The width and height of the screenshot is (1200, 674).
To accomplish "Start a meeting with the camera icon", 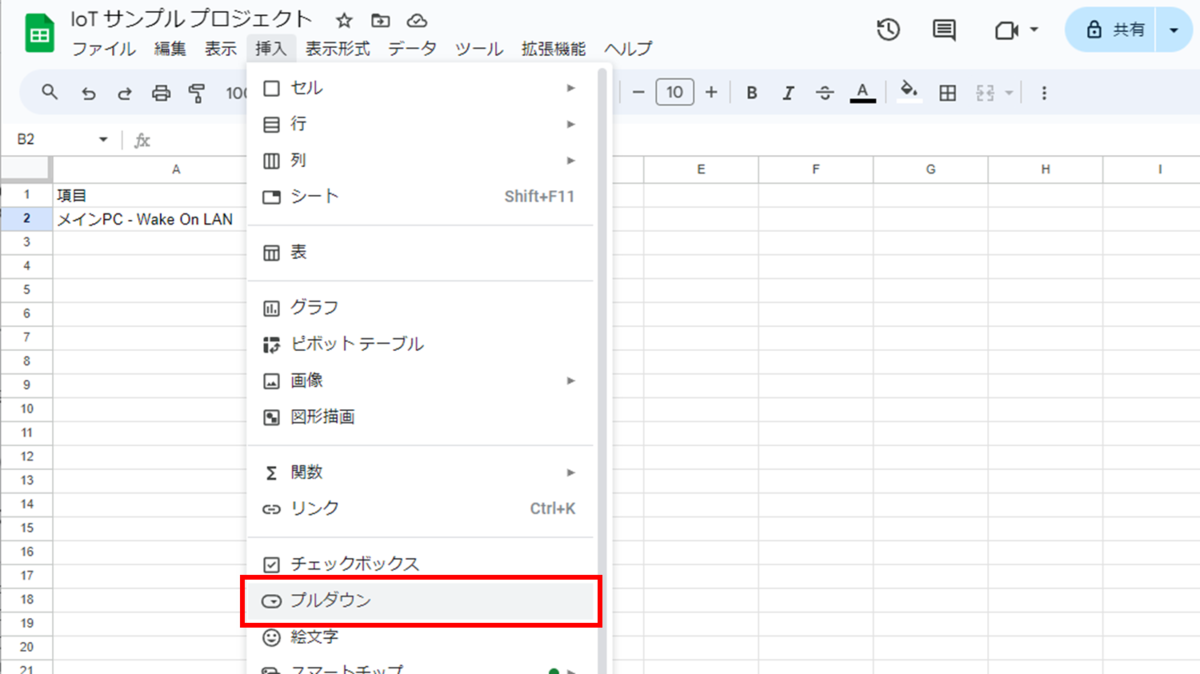I will tap(1006, 30).
